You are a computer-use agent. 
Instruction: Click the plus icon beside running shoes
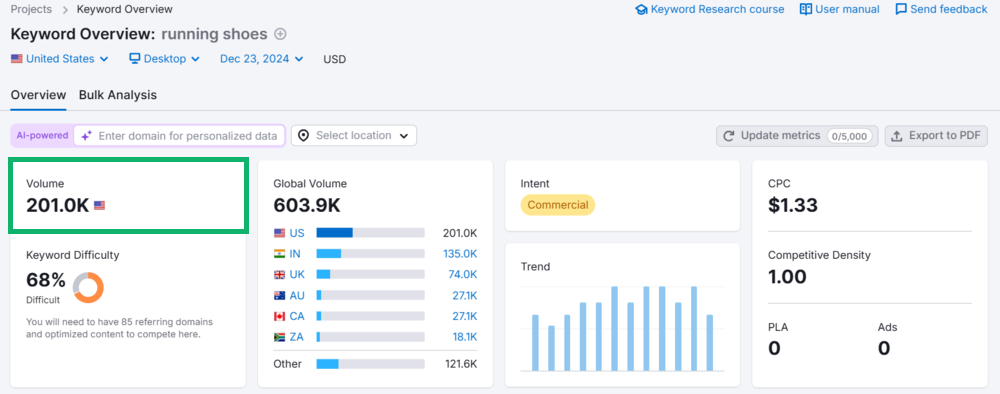coord(280,34)
